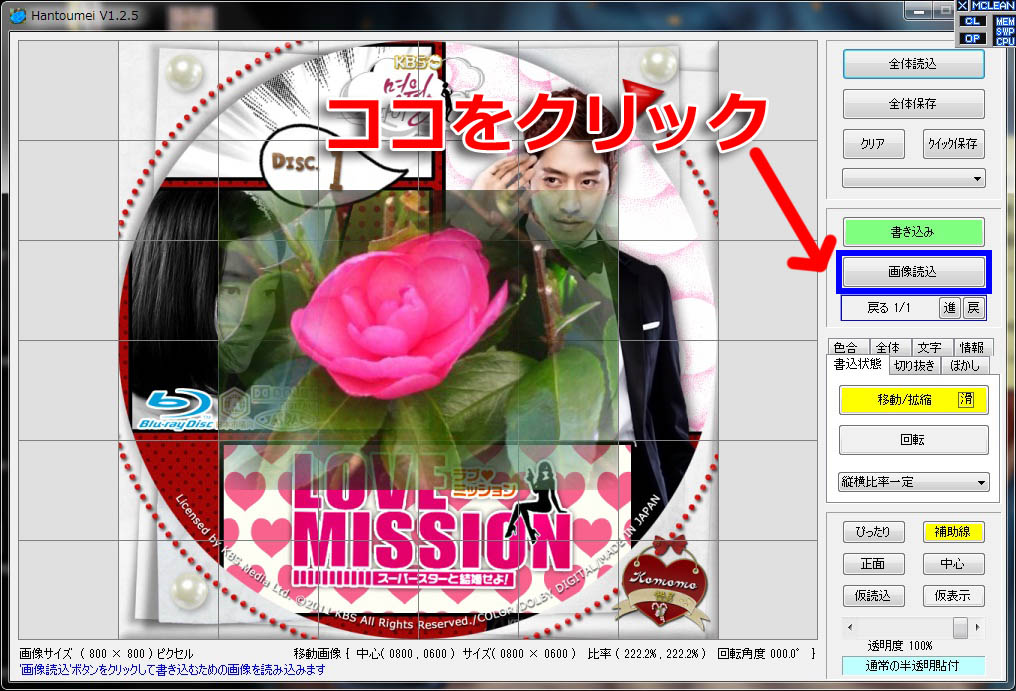The width and height of the screenshot is (1016, 691).
Task: Click the transparency slider left arrow
Action: [849, 627]
